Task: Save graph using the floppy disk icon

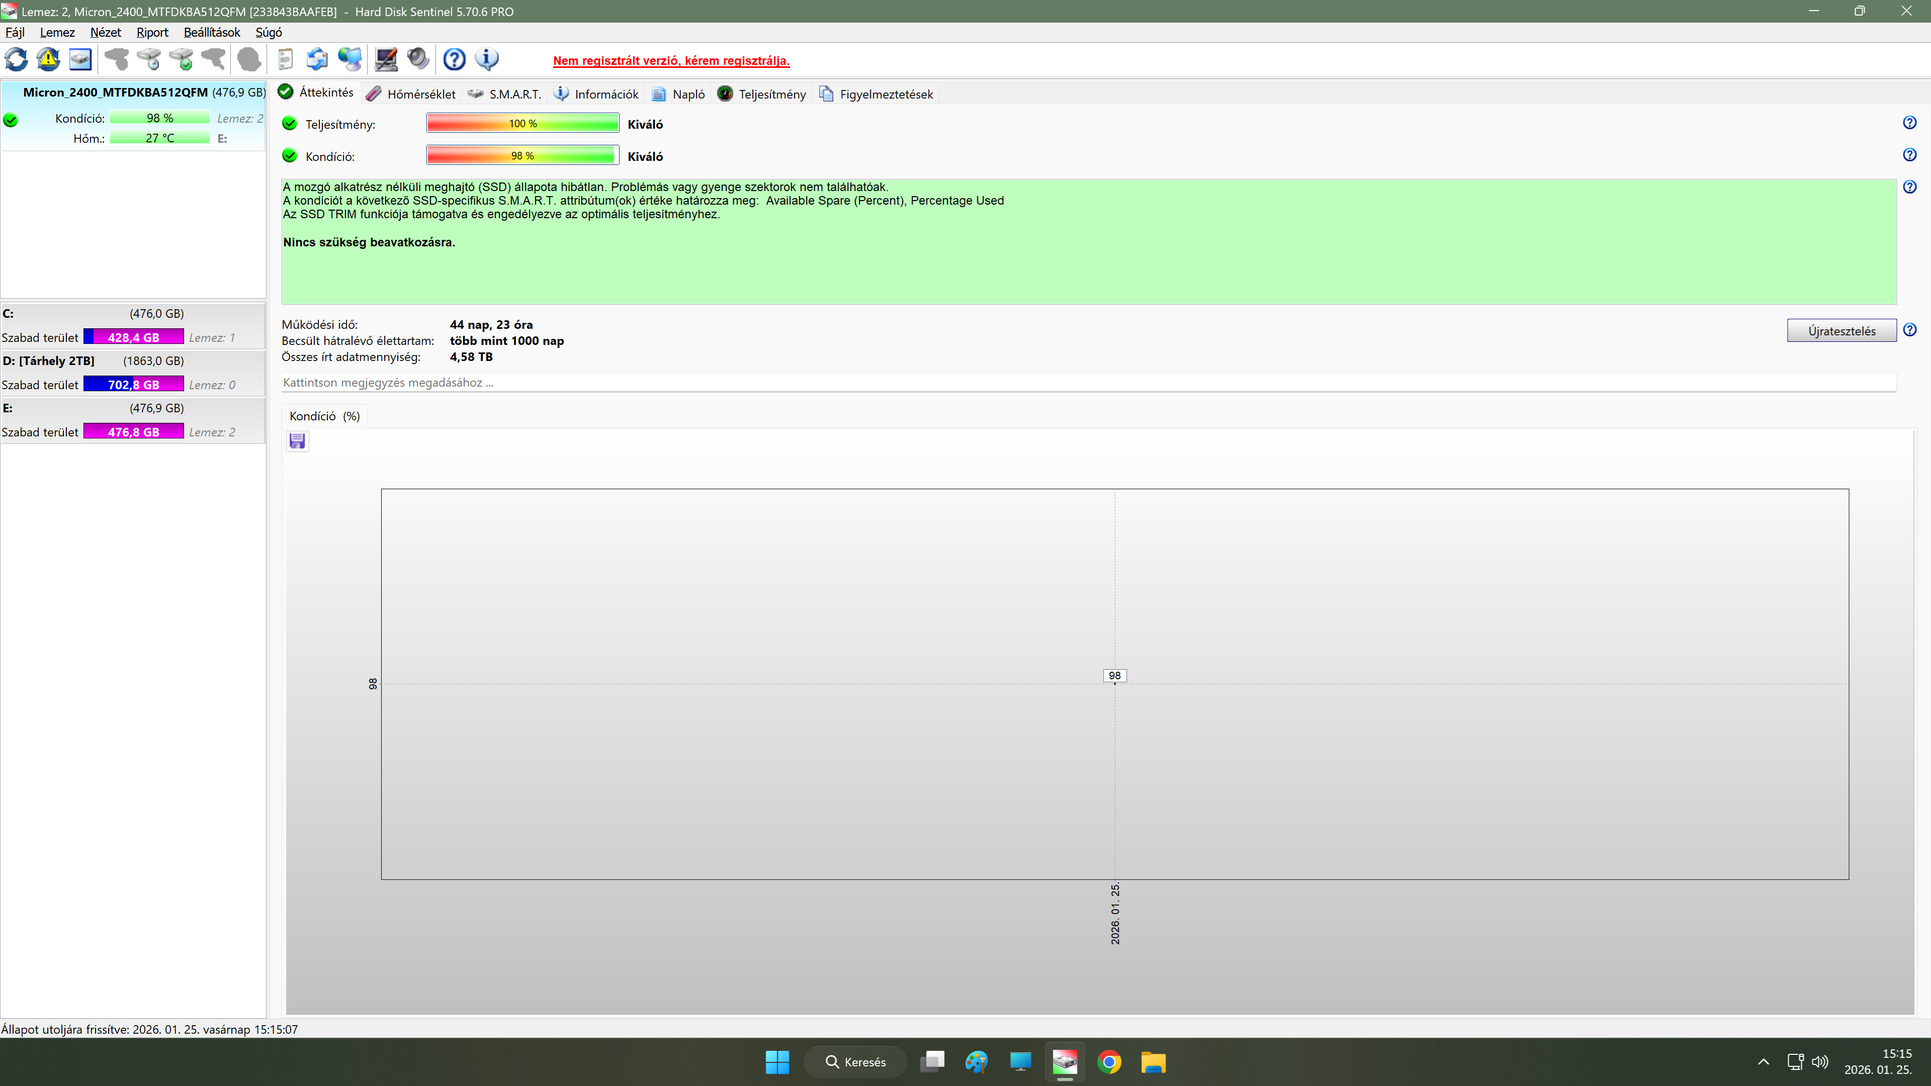Action: [x=297, y=441]
